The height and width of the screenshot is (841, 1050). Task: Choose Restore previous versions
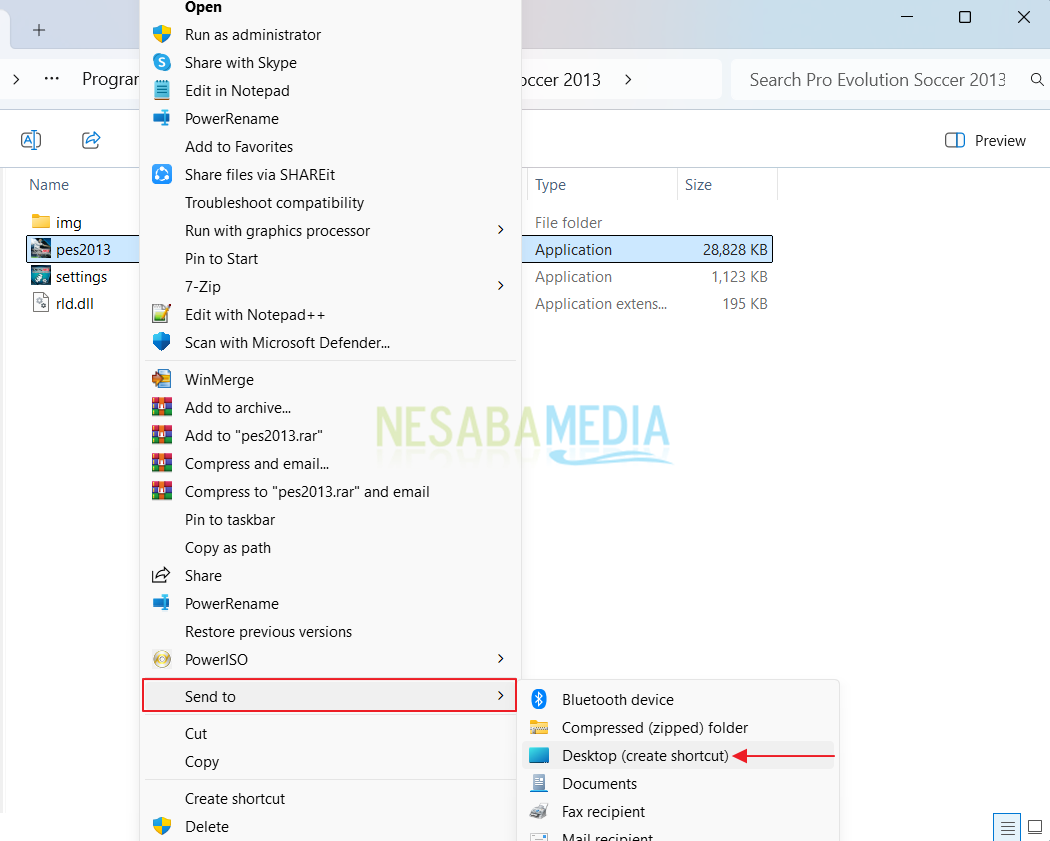coord(269,631)
